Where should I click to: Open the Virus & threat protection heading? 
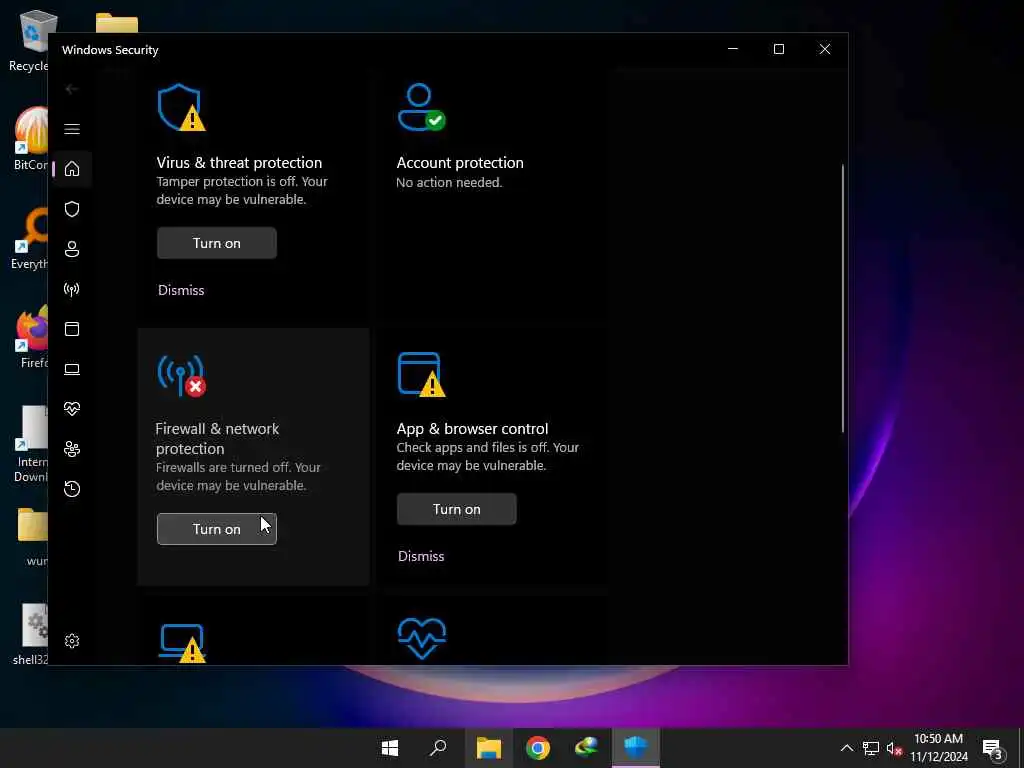tap(239, 163)
